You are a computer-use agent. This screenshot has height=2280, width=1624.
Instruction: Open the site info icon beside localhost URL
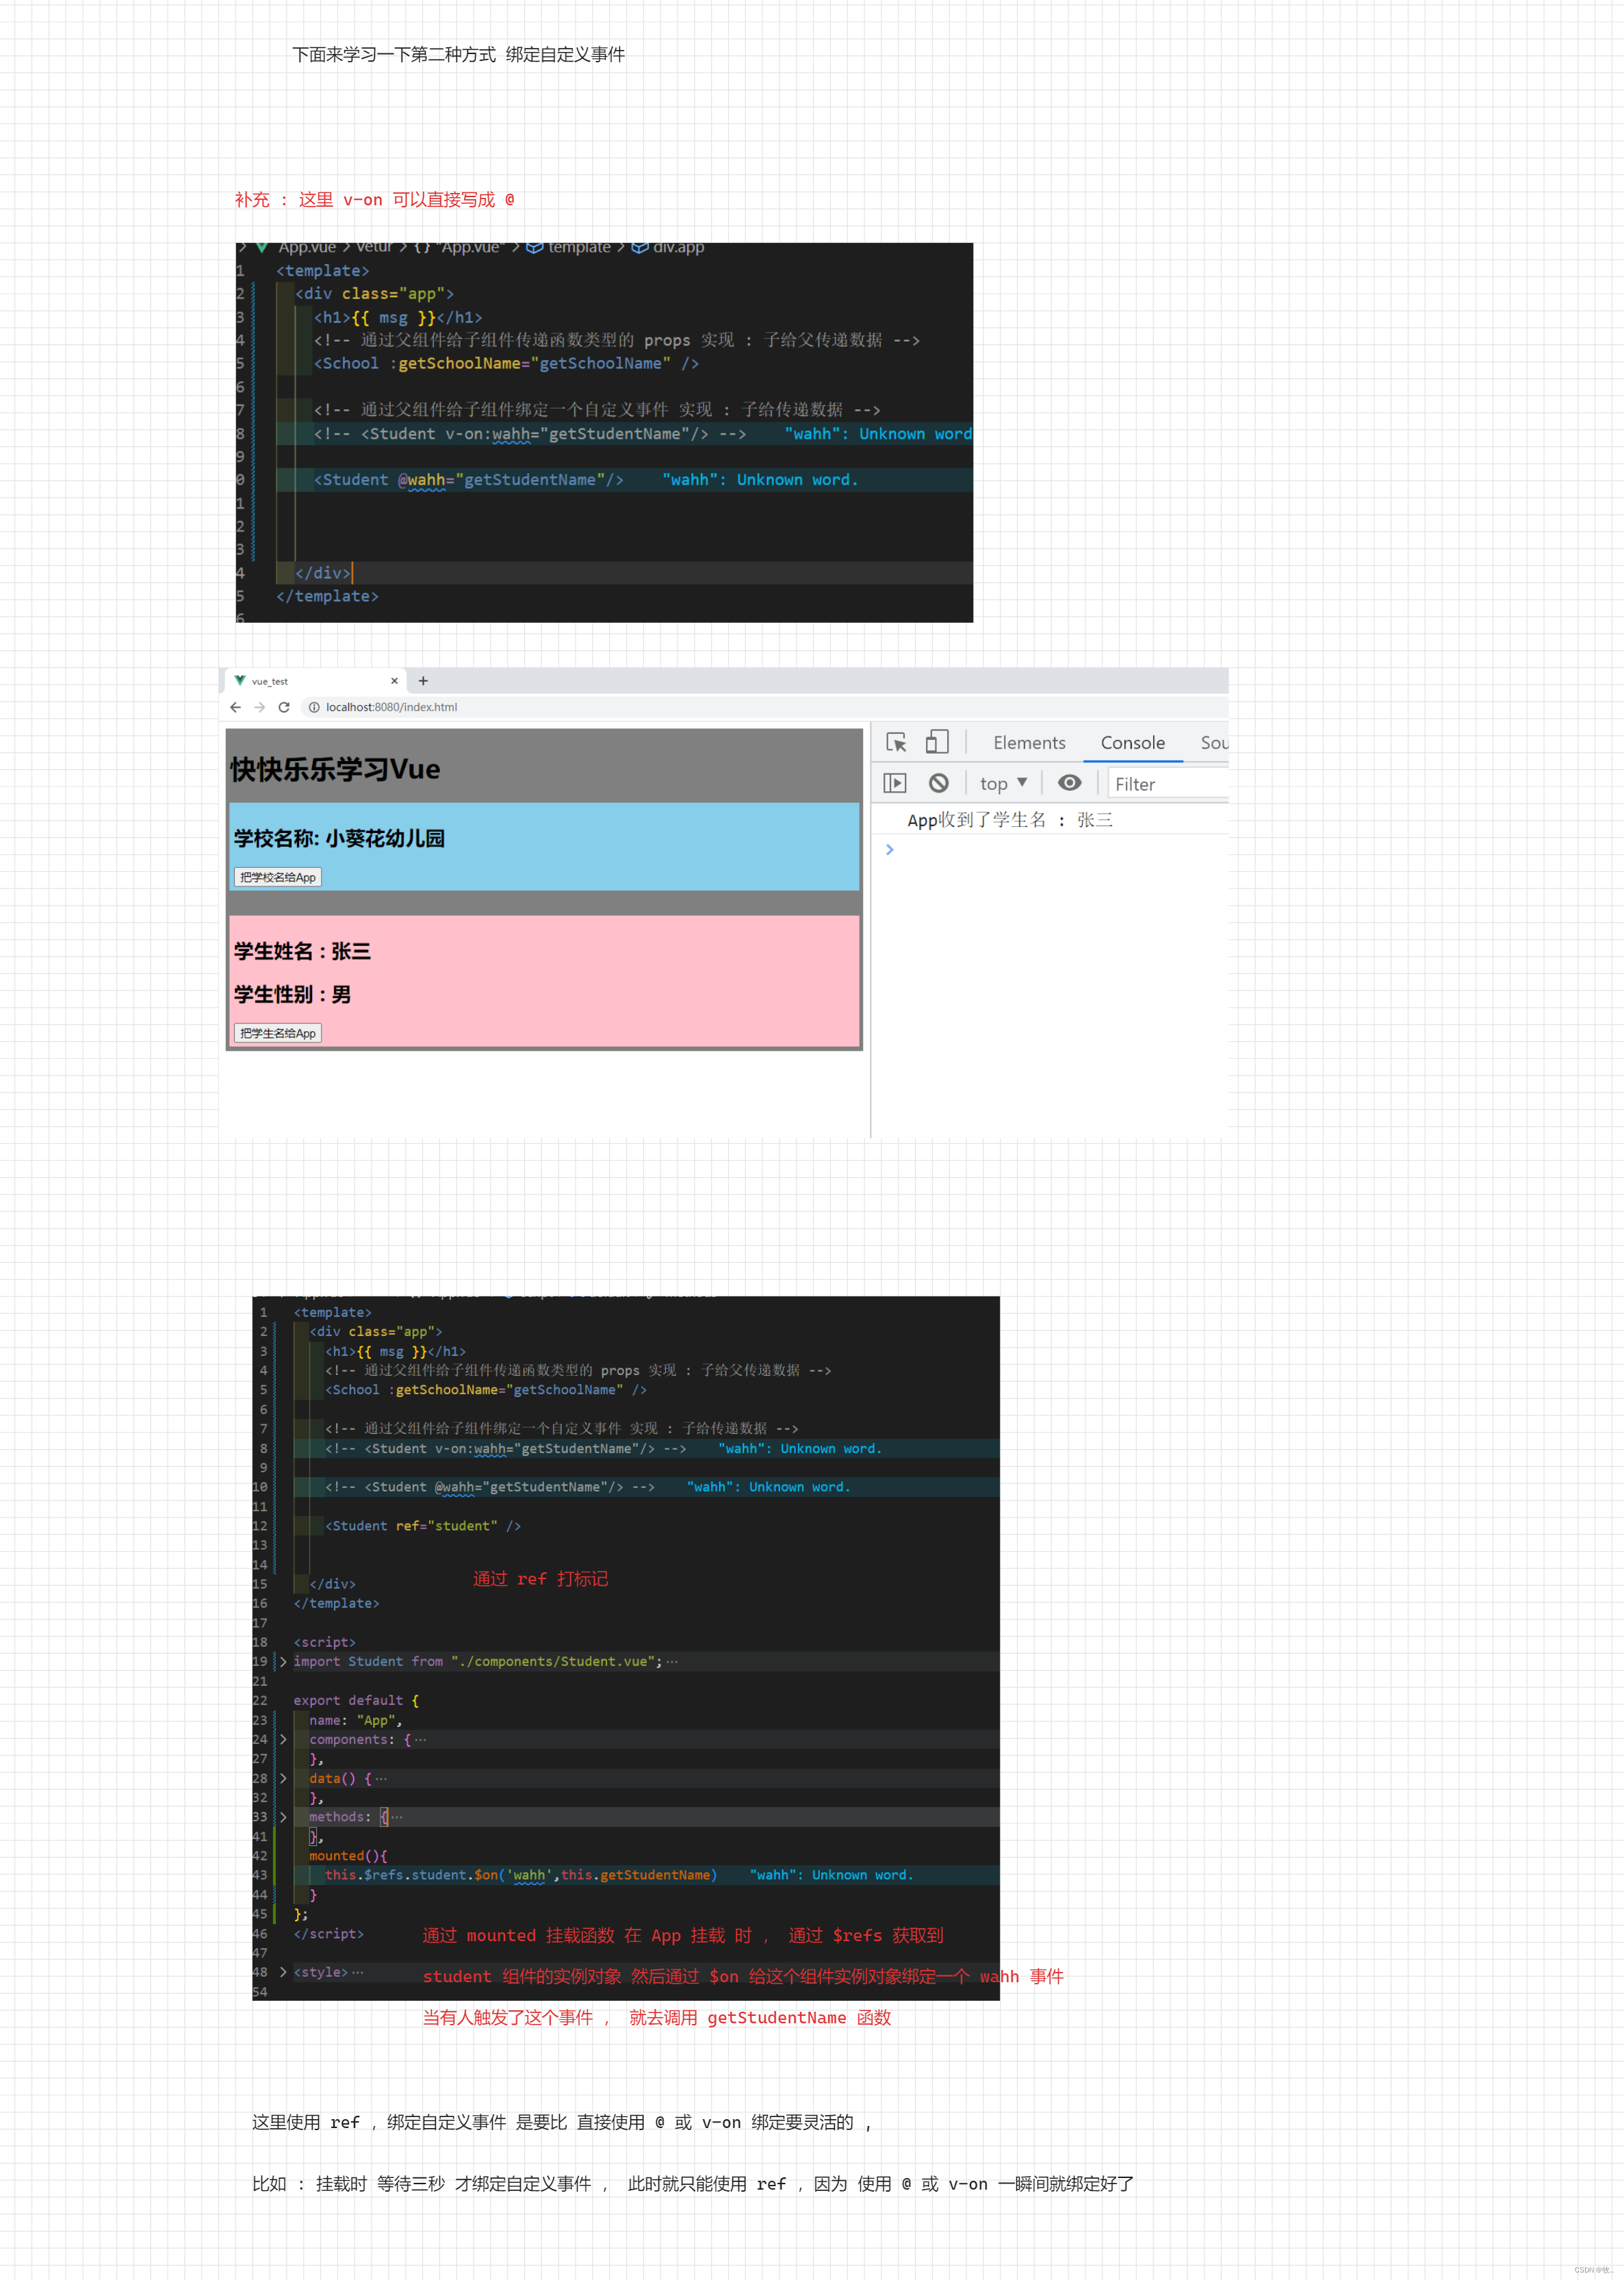[x=314, y=707]
